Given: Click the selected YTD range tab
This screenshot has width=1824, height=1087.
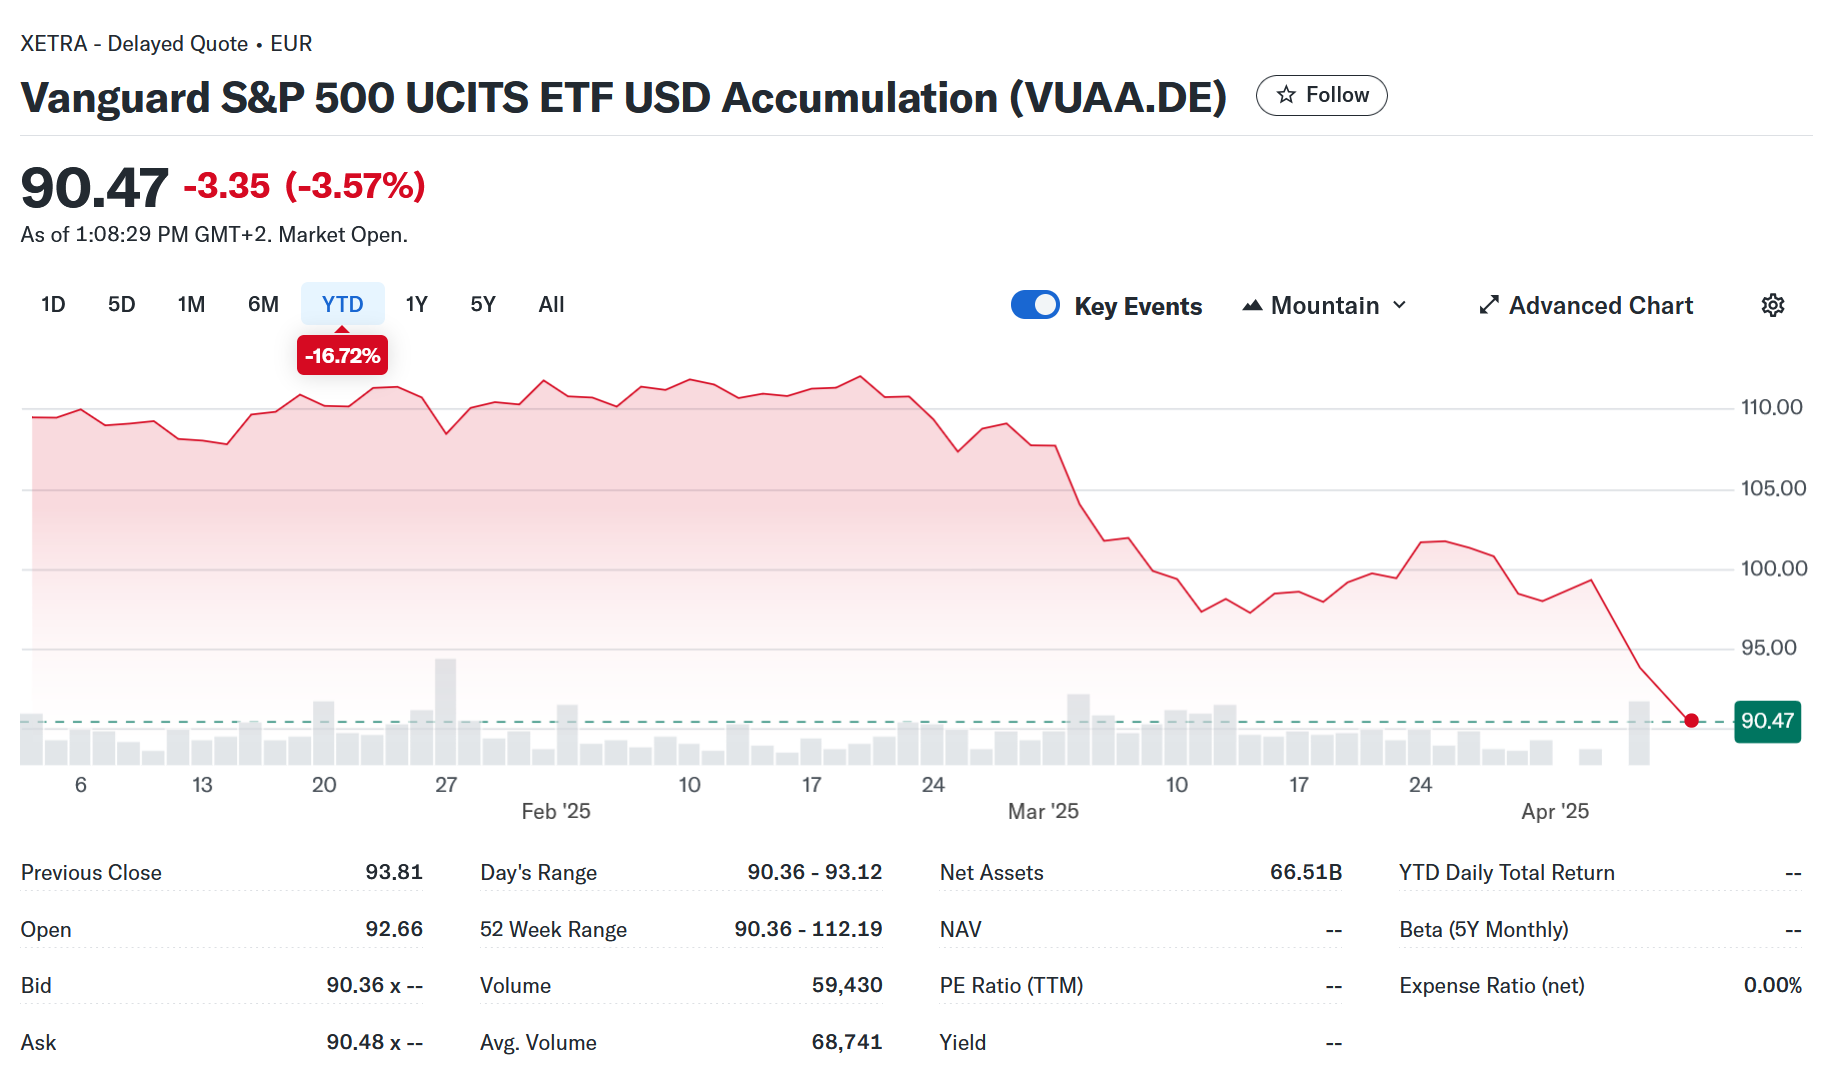Looking at the screenshot, I should click(342, 304).
